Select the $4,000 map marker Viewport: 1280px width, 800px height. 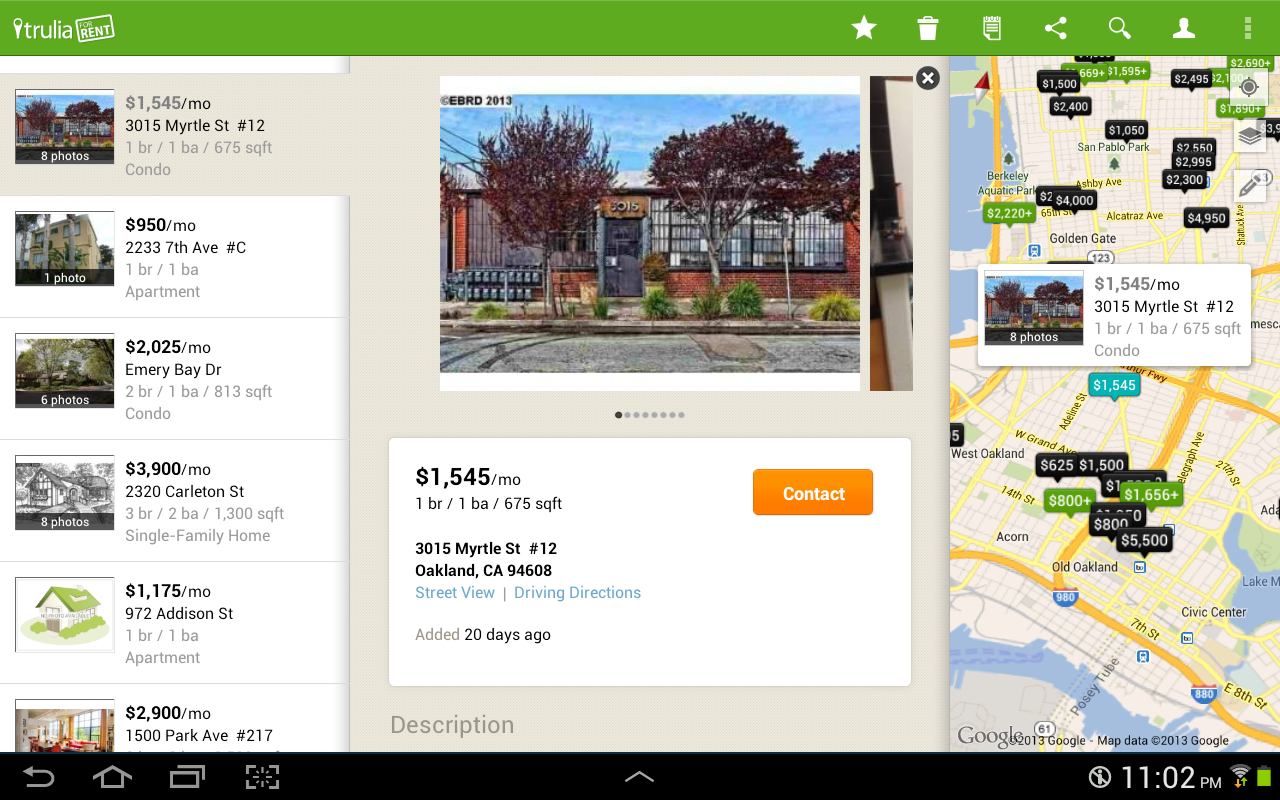(1075, 201)
